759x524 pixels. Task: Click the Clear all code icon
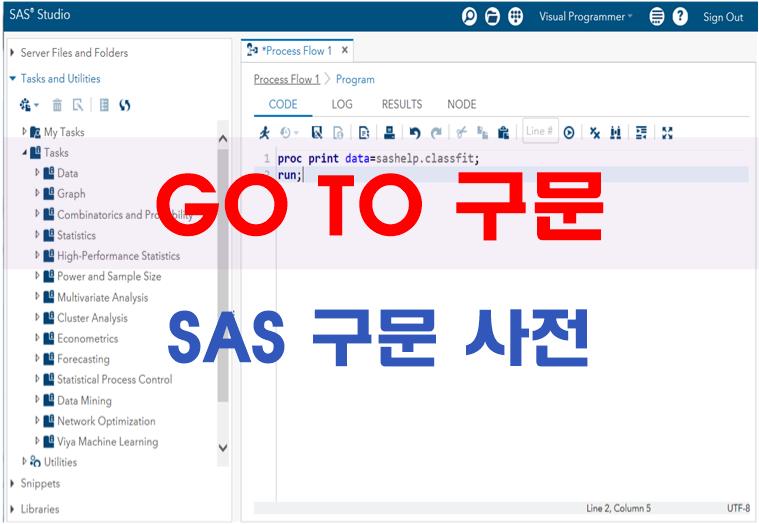595,133
